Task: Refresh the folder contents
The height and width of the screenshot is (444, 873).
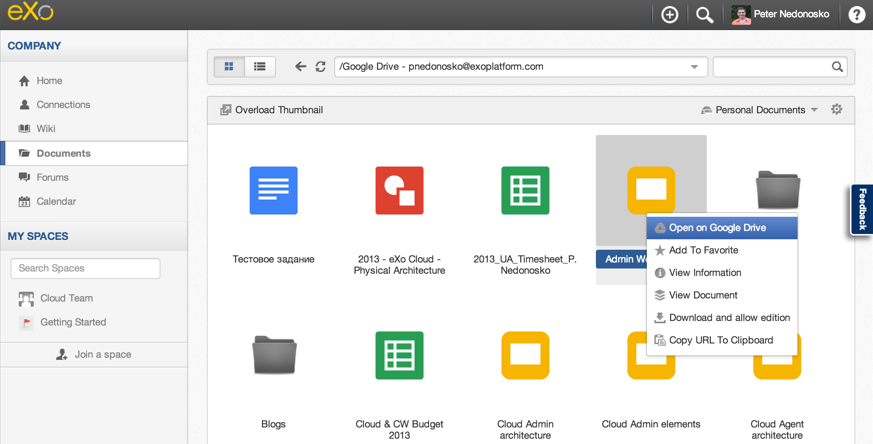Action: tap(320, 67)
